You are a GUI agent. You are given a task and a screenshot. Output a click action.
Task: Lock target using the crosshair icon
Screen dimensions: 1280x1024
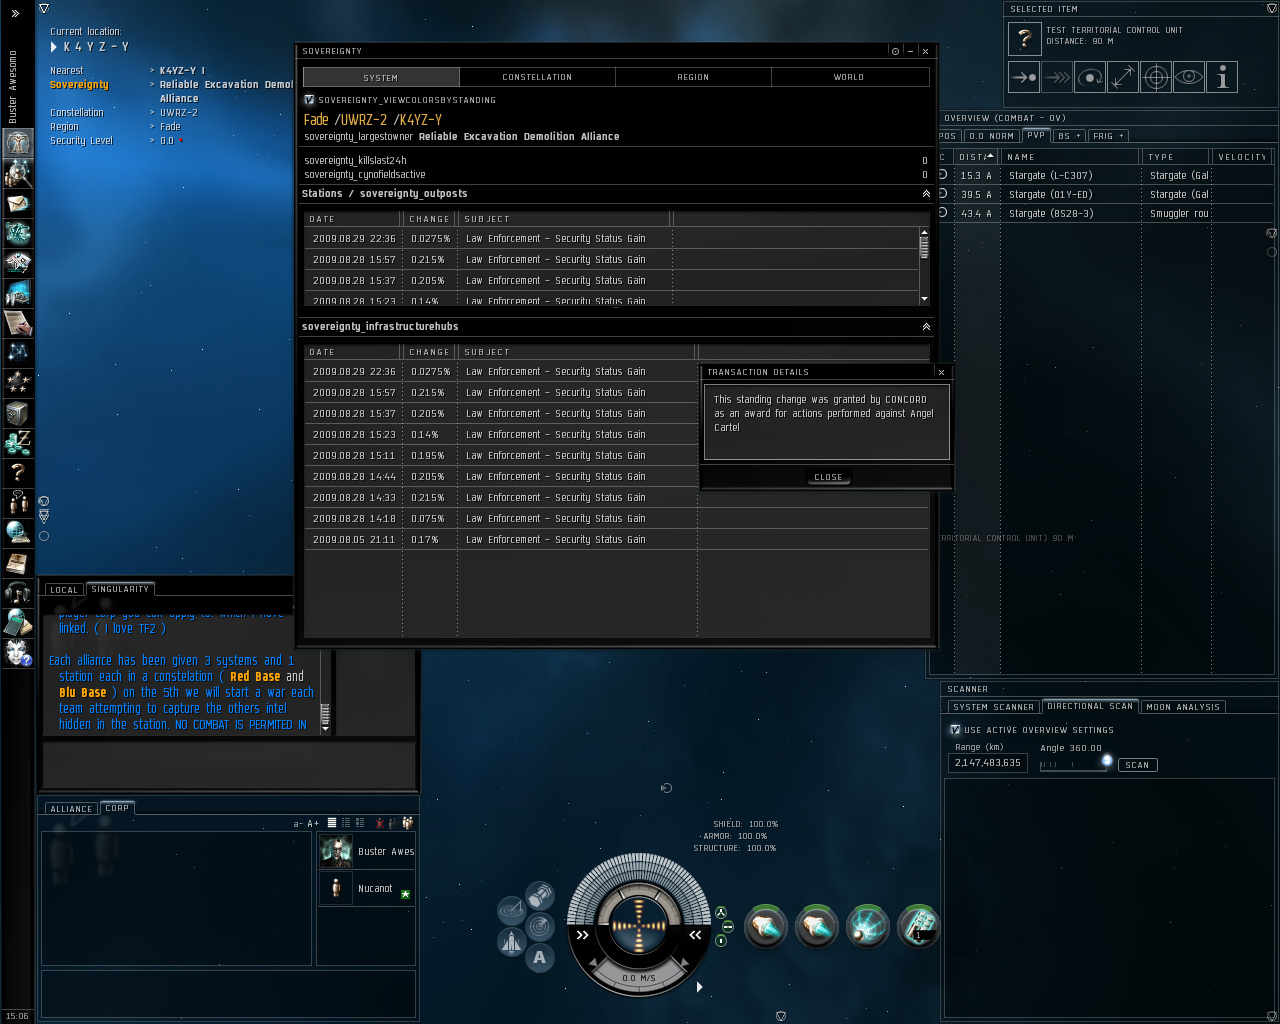pyautogui.click(x=1156, y=77)
